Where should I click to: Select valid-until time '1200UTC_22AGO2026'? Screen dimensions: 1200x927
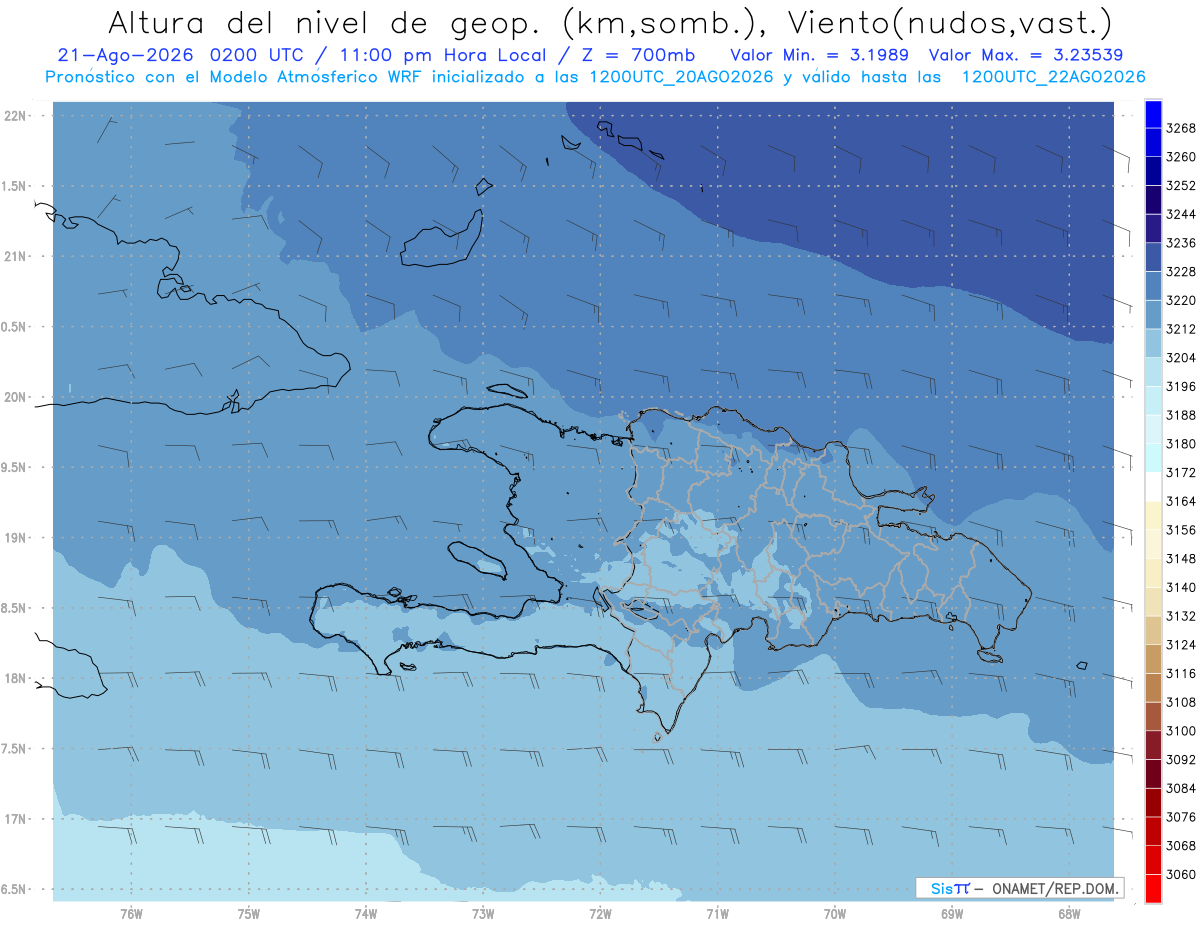click(x=1053, y=76)
